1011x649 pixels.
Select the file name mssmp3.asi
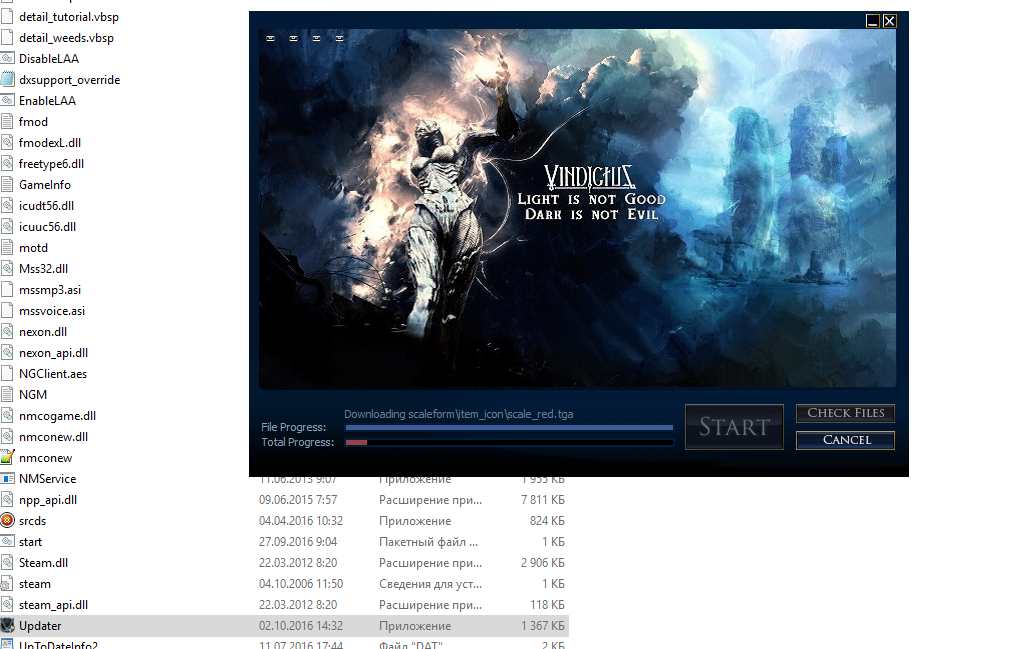pos(50,290)
